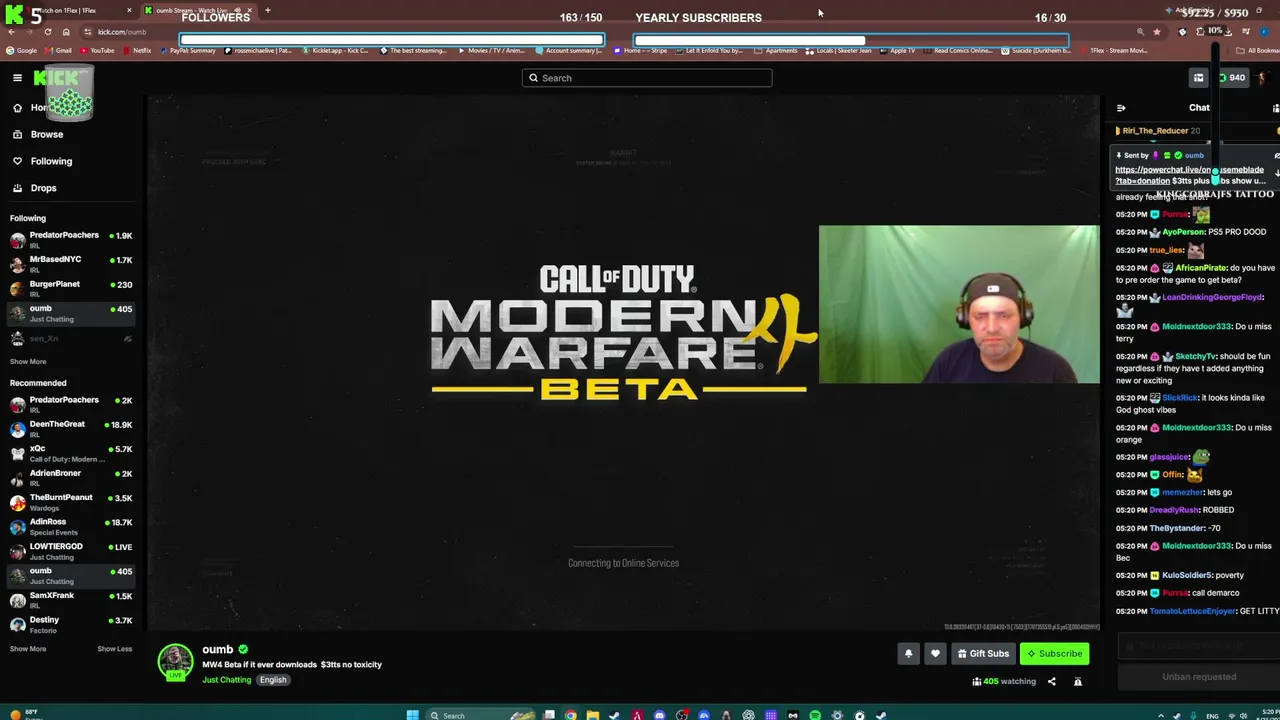
Task: Open LOWTIERGOD channel avatar
Action: [17, 551]
